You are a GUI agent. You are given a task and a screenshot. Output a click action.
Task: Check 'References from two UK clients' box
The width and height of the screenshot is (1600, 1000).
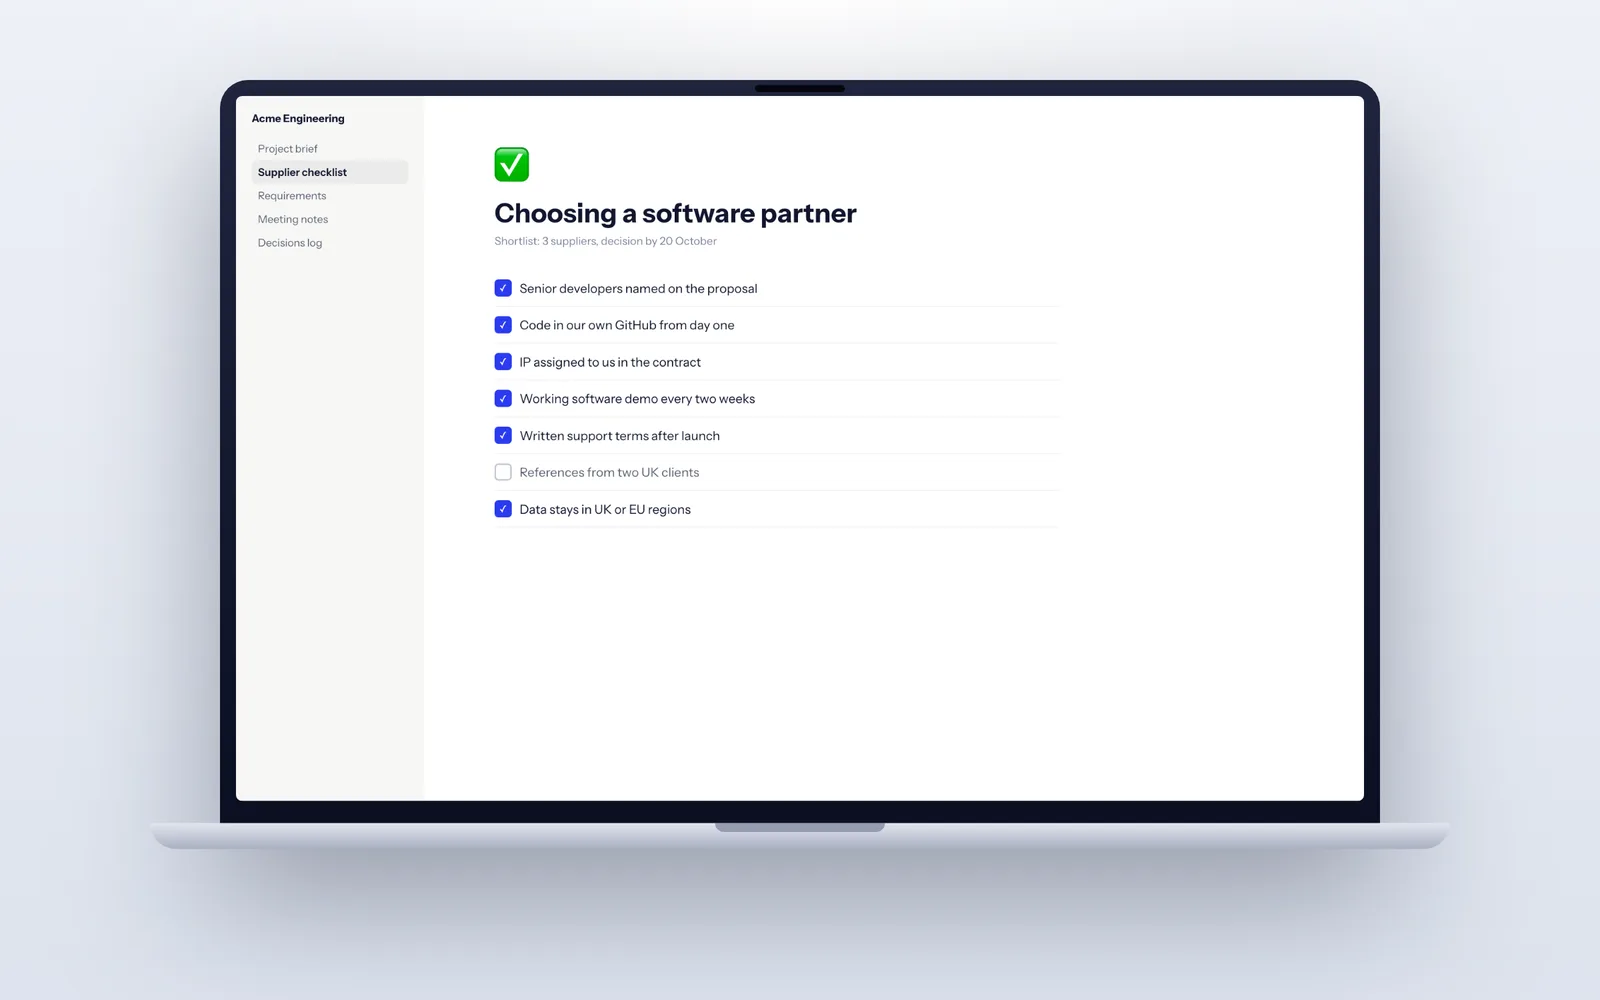coord(503,472)
